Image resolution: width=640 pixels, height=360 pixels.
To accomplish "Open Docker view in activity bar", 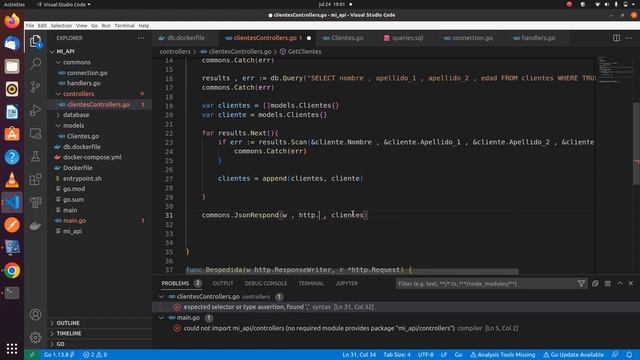I will pyautogui.click(x=36, y=225).
